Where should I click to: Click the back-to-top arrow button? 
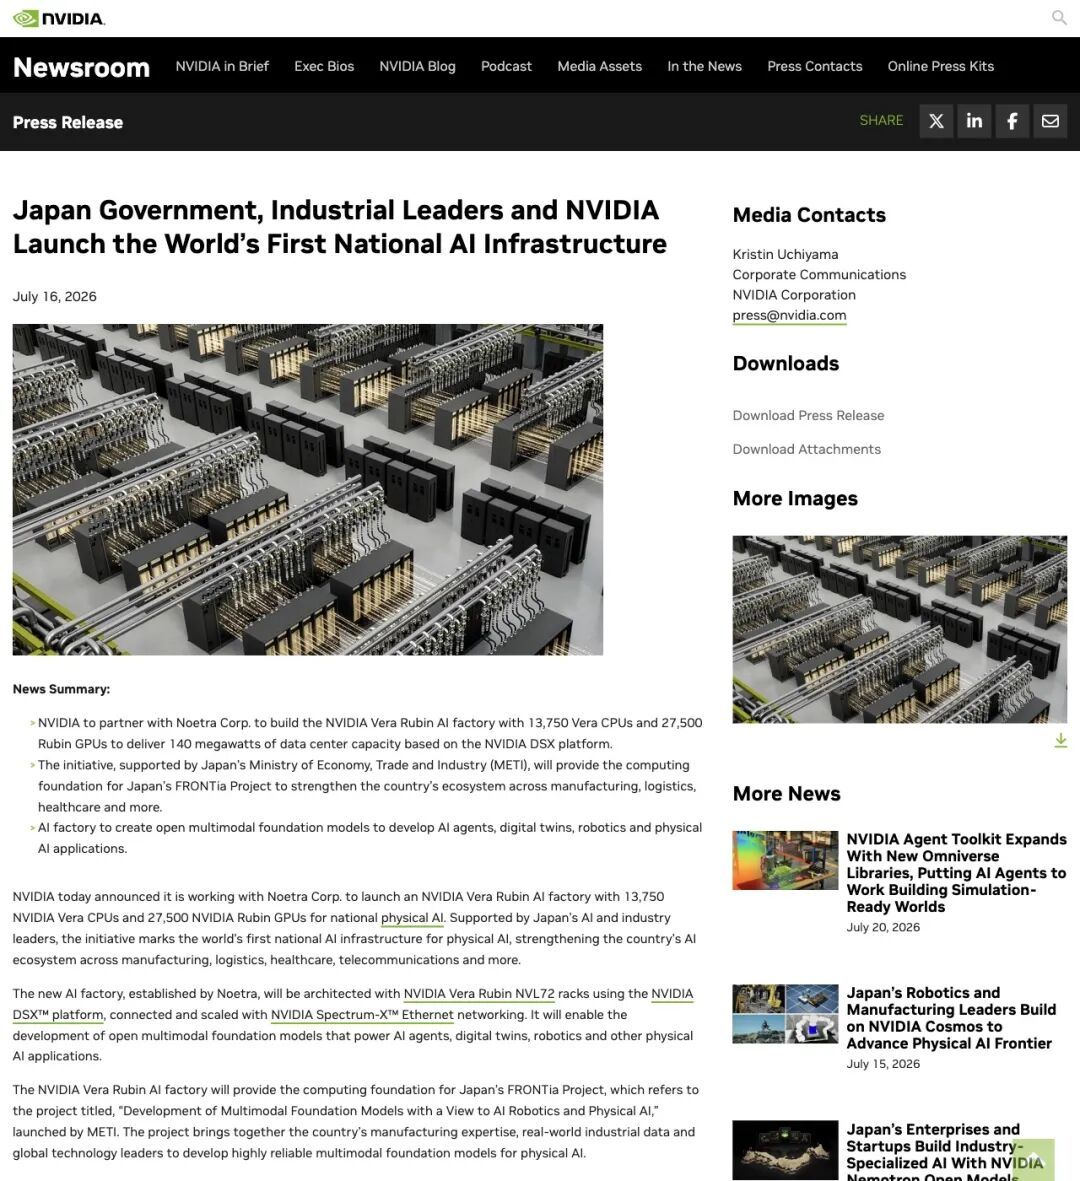click(x=1034, y=1159)
